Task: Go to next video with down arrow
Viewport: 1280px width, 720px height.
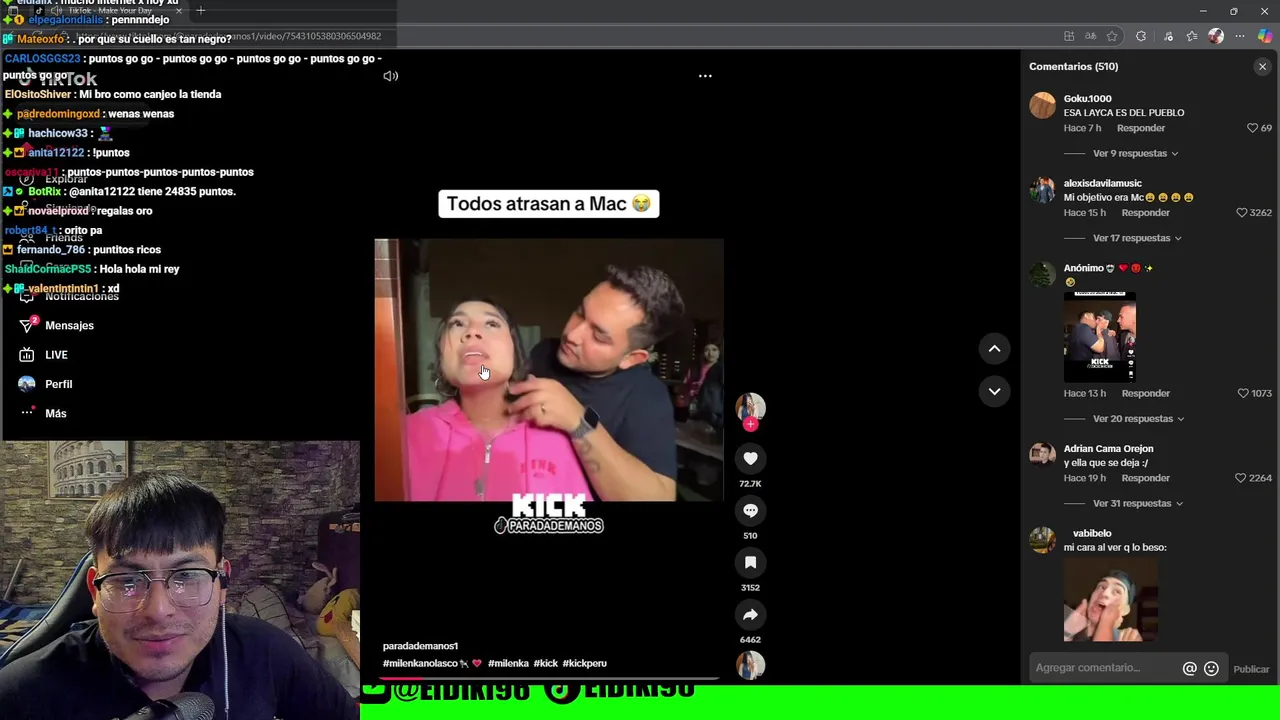Action: pyautogui.click(x=994, y=391)
